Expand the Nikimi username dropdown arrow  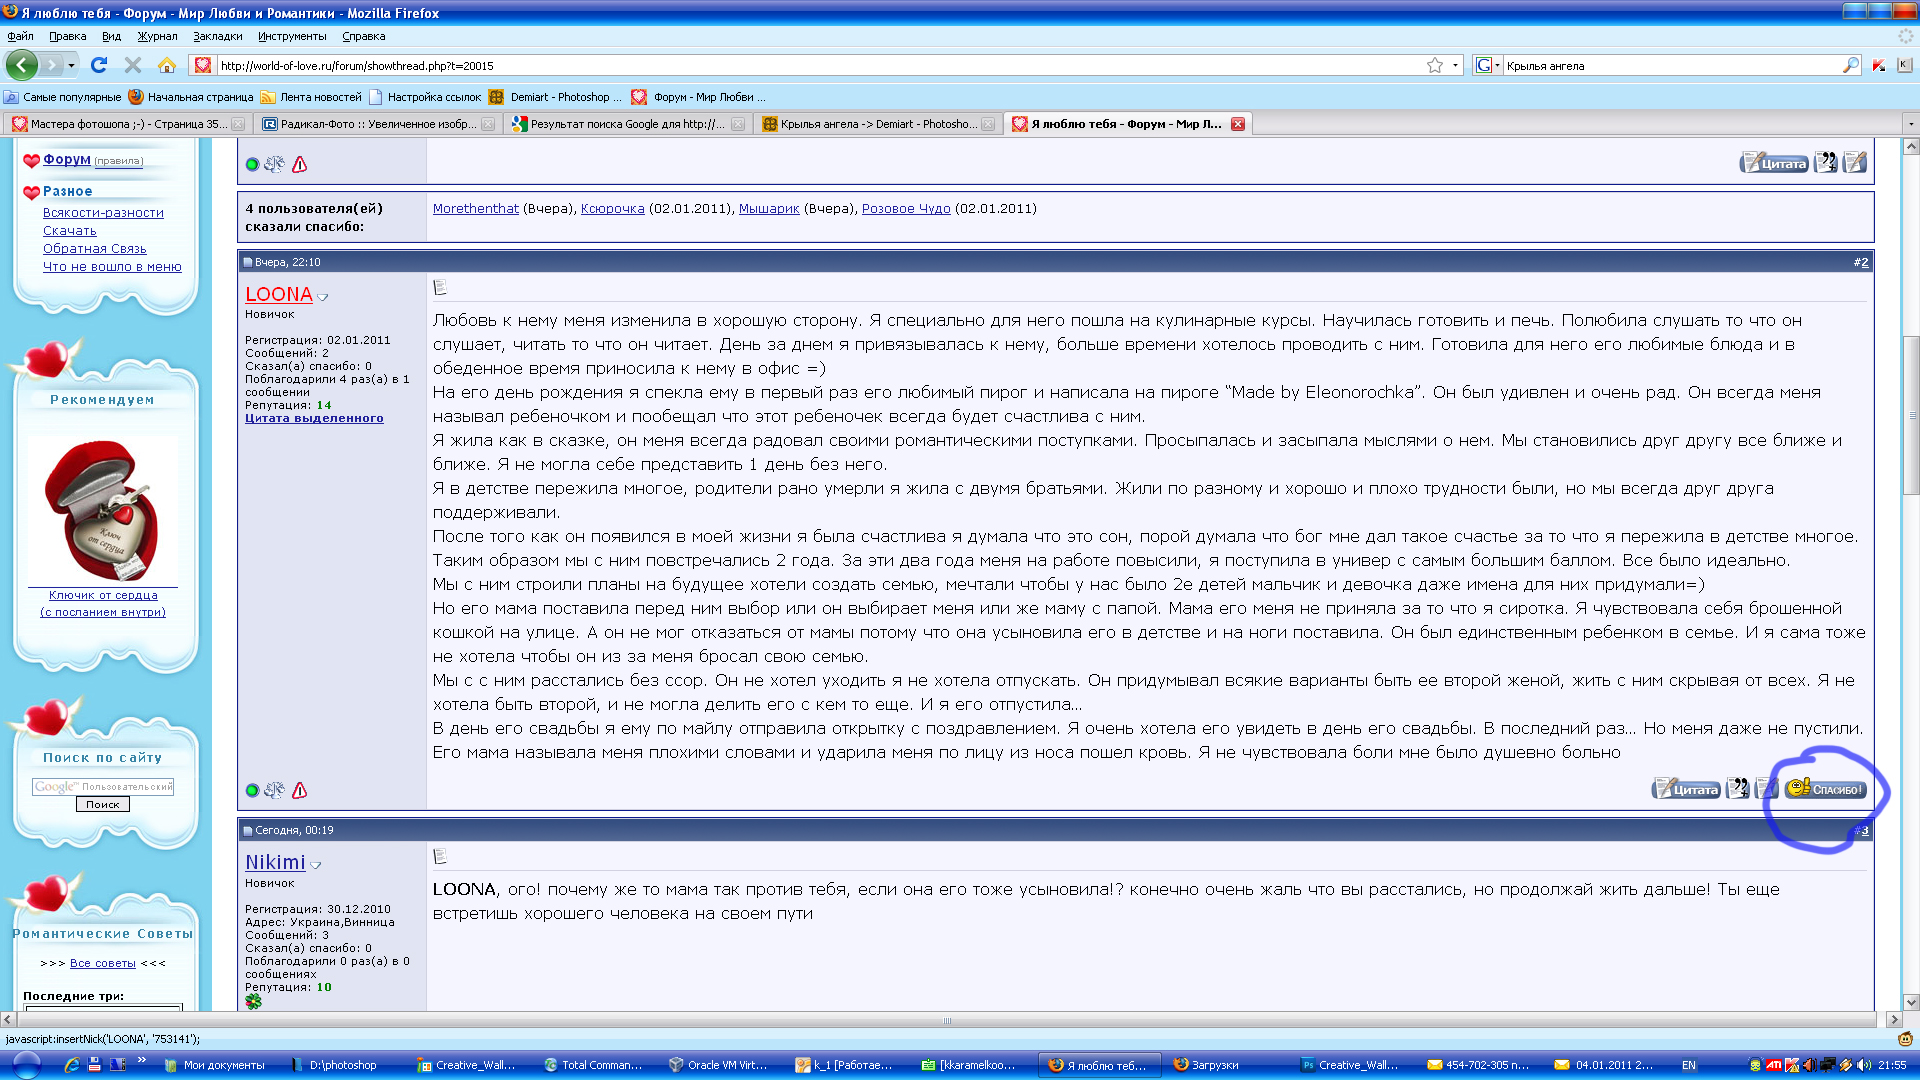(316, 865)
